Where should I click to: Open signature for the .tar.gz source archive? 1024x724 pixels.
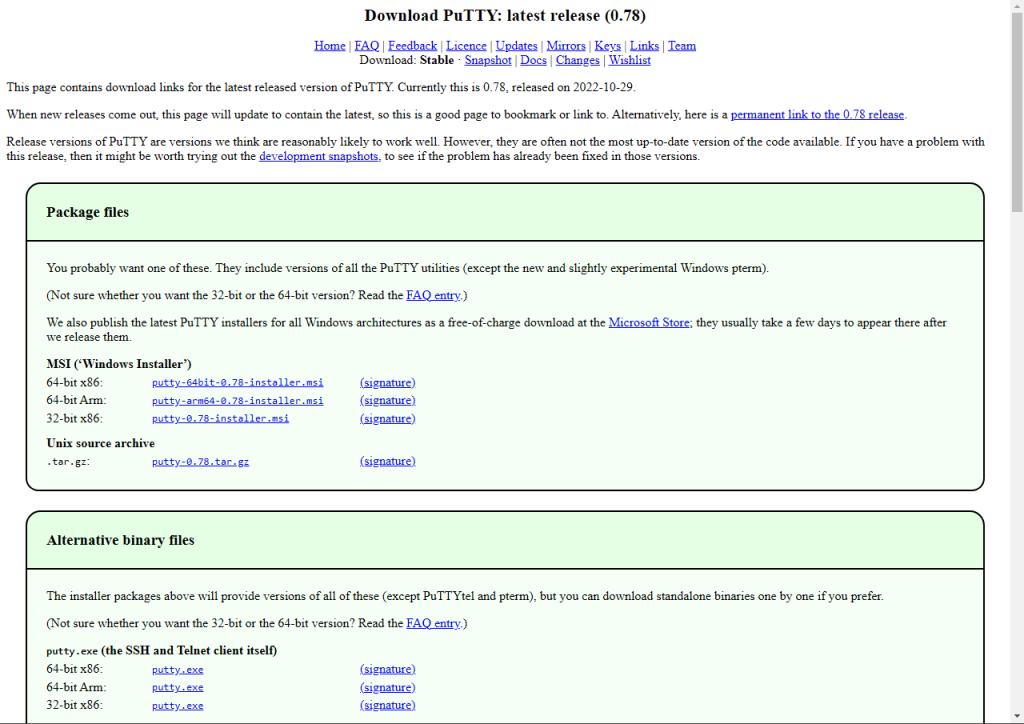387,461
